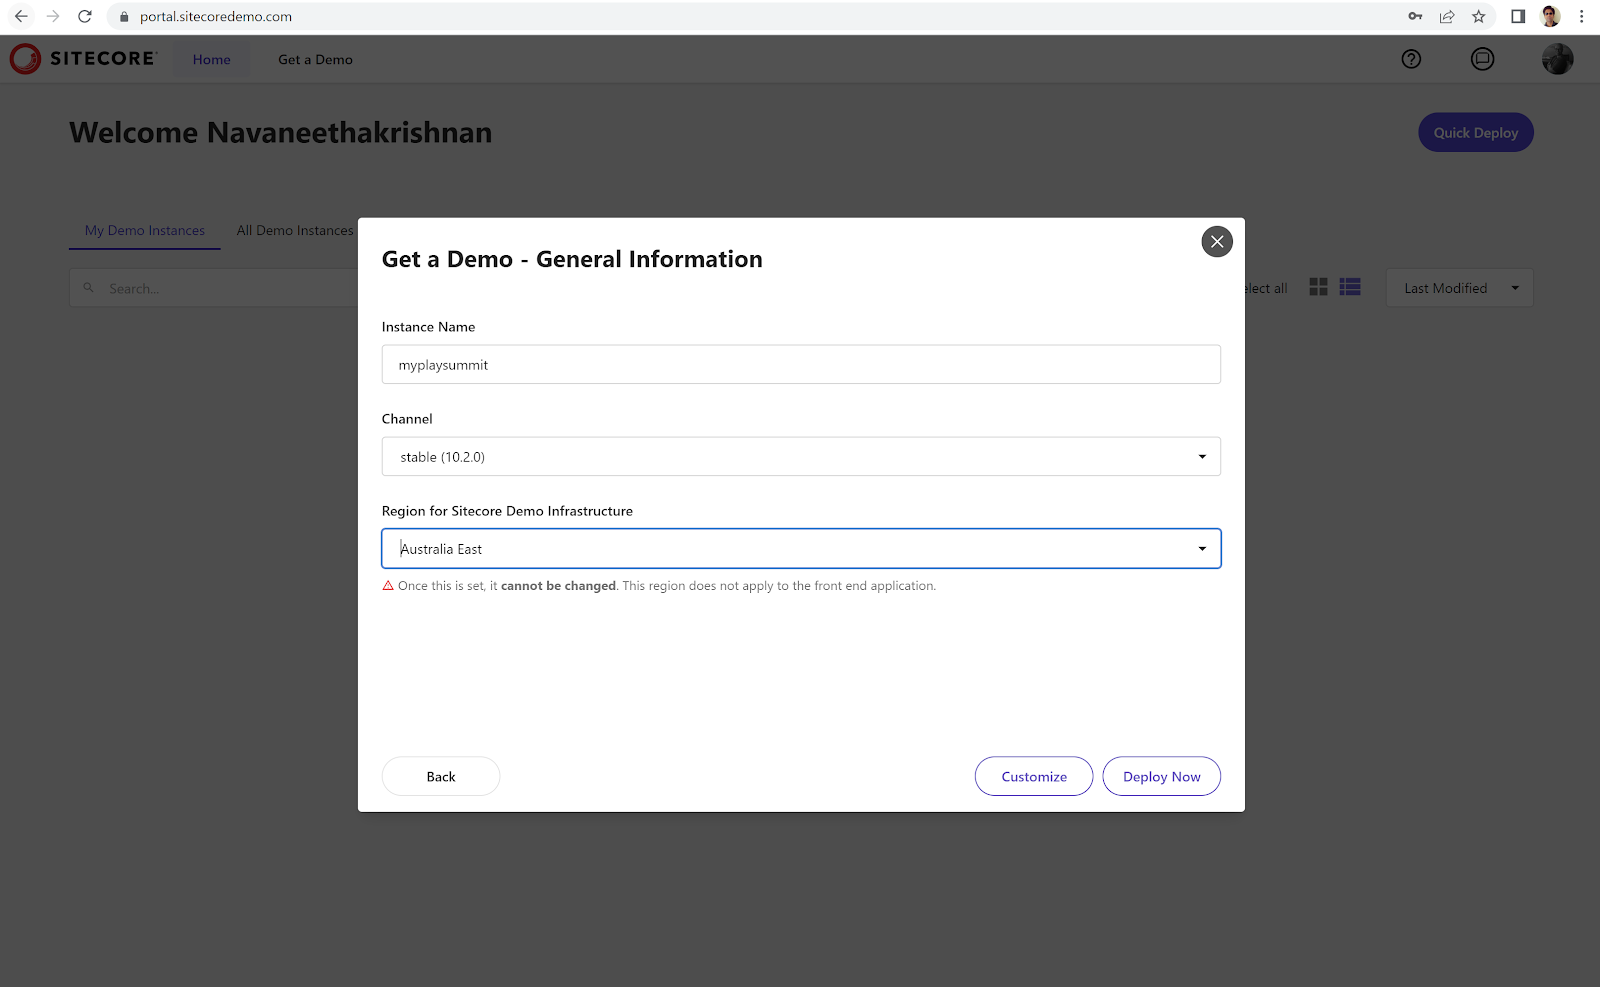The image size is (1600, 987).
Task: Close the Get a Demo dialog
Action: click(x=1216, y=242)
